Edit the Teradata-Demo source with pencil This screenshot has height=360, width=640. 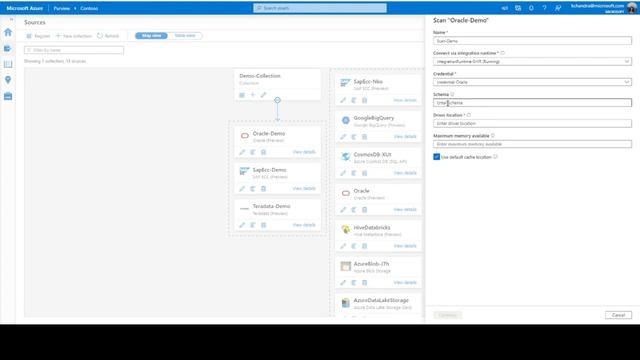[242, 225]
